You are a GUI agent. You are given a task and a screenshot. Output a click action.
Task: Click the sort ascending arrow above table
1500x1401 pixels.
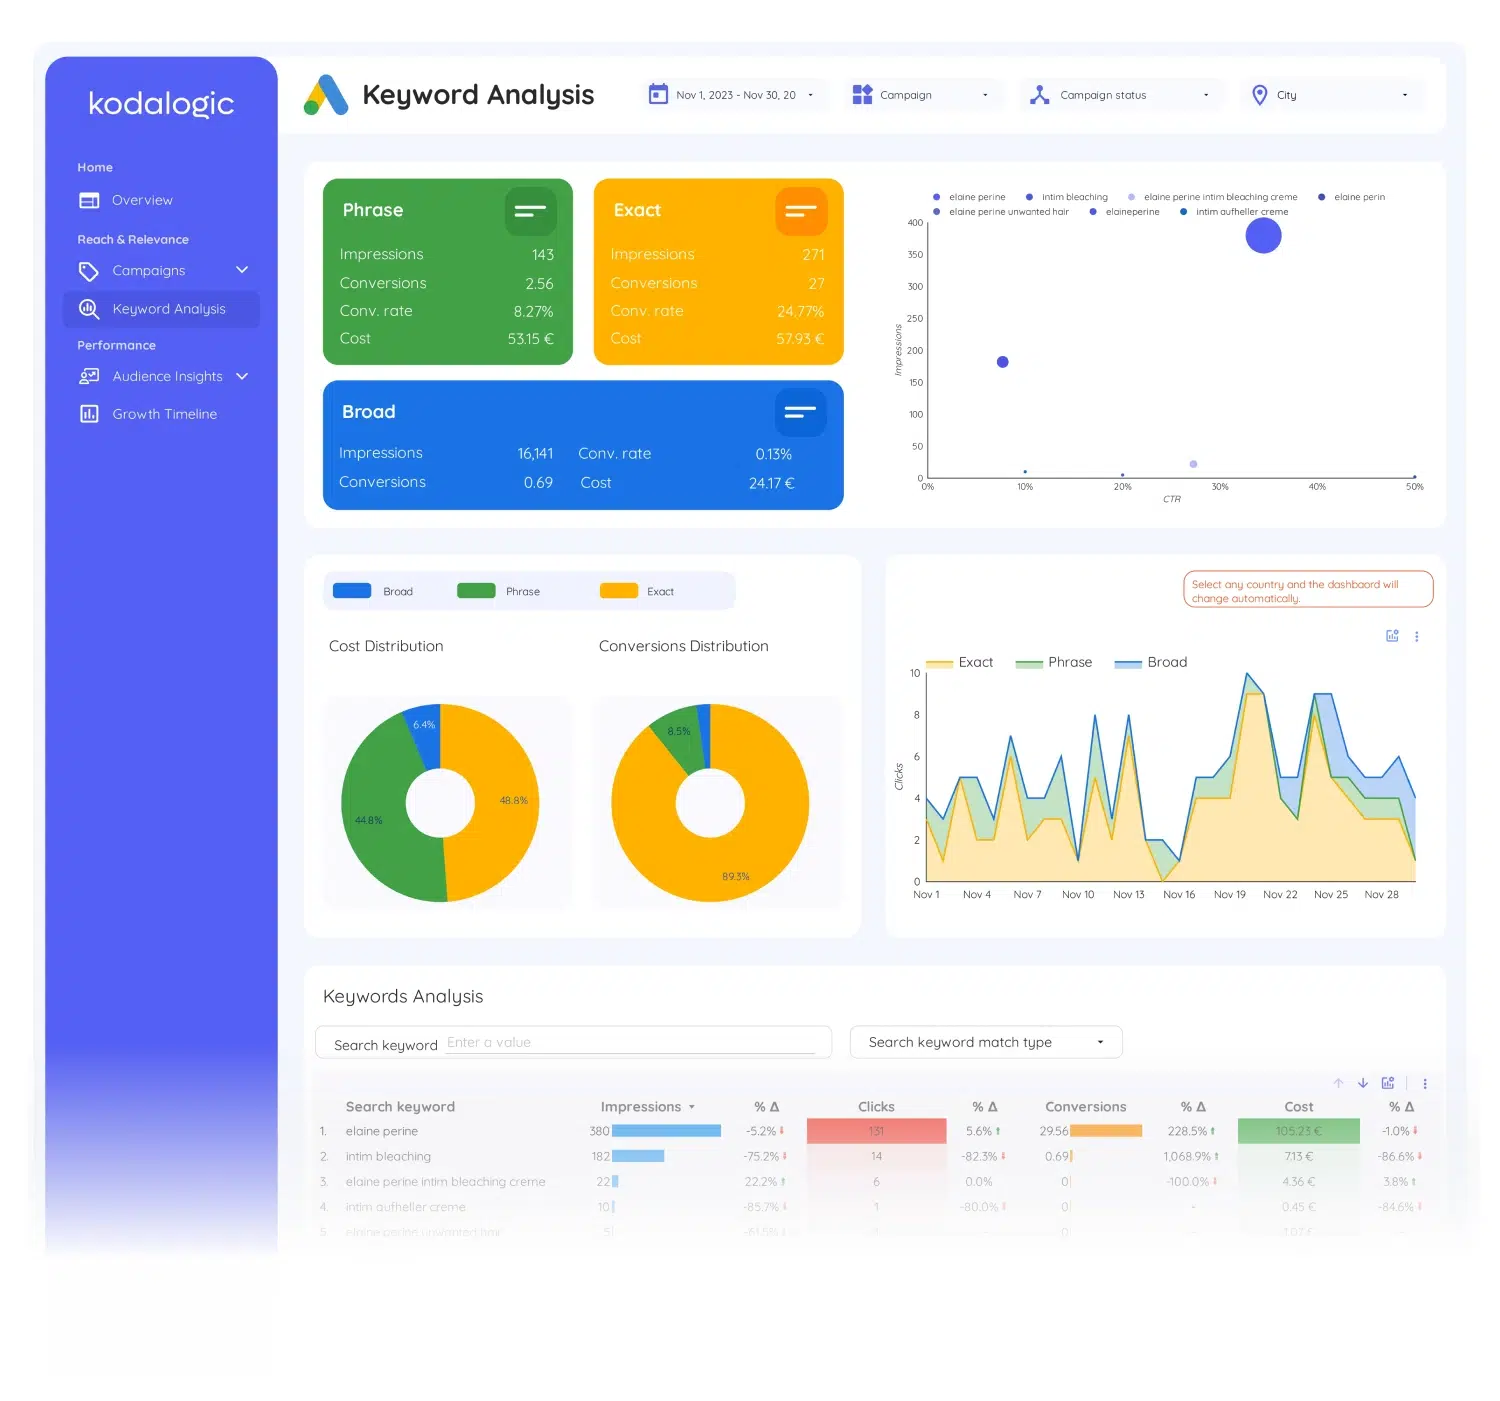[1338, 1083]
